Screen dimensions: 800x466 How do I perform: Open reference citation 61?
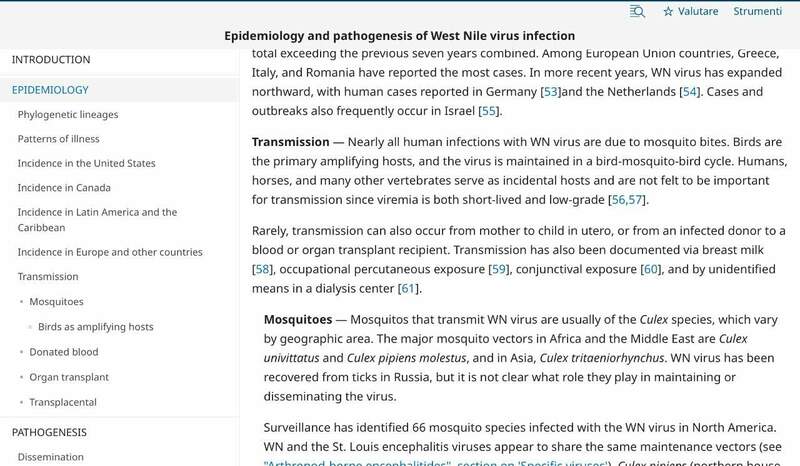(408, 289)
